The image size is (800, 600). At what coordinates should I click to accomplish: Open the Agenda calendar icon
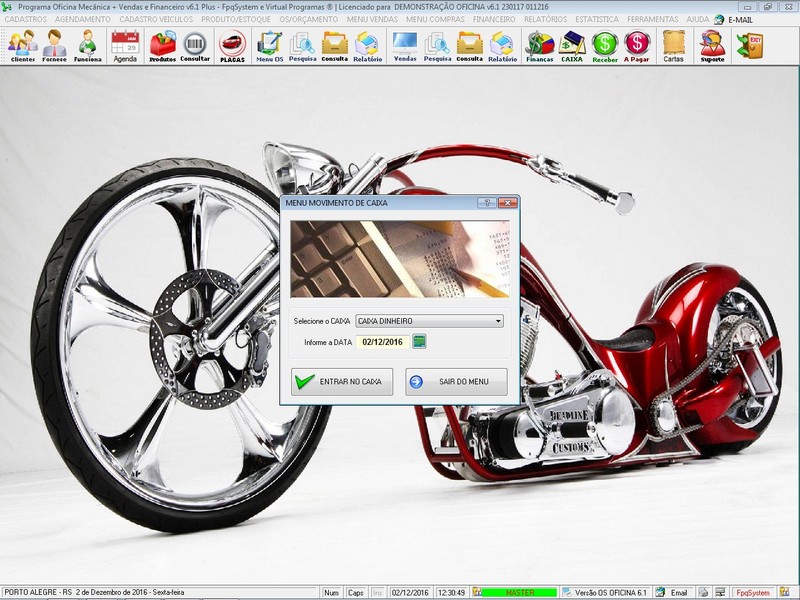[125, 46]
